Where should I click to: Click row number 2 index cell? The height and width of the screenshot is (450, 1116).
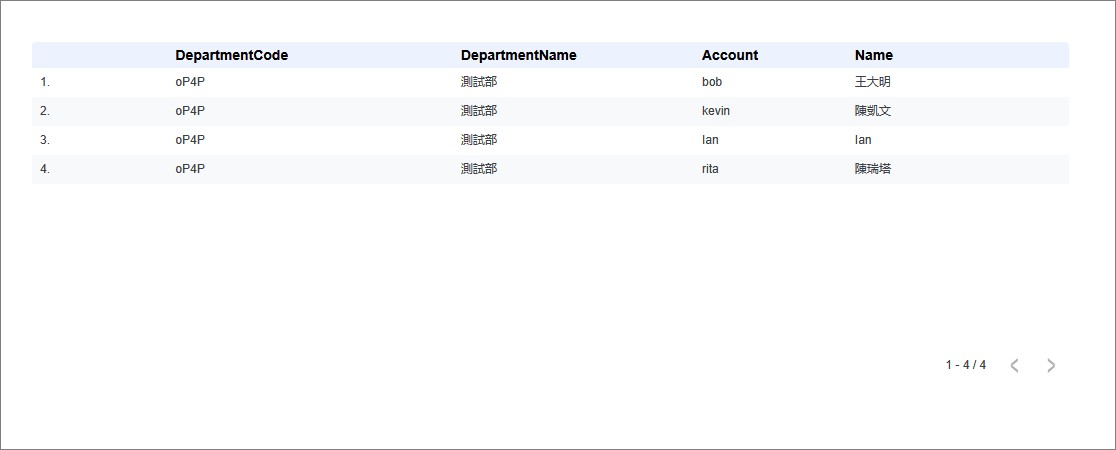click(x=45, y=111)
